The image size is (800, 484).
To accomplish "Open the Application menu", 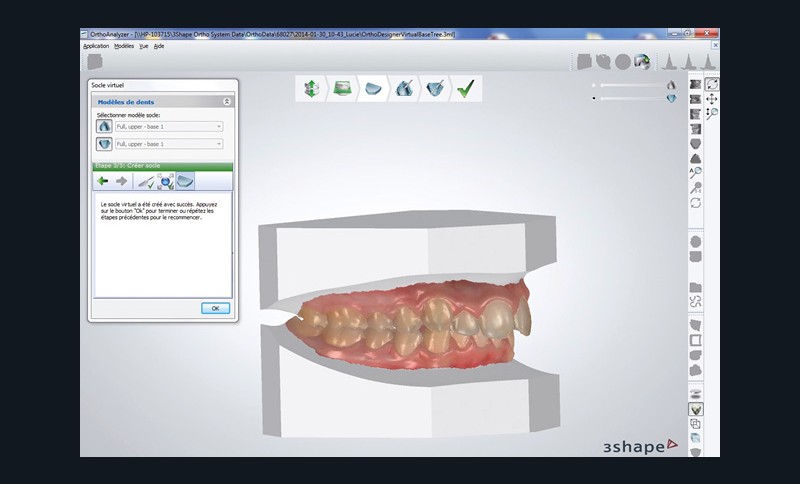I will point(96,46).
